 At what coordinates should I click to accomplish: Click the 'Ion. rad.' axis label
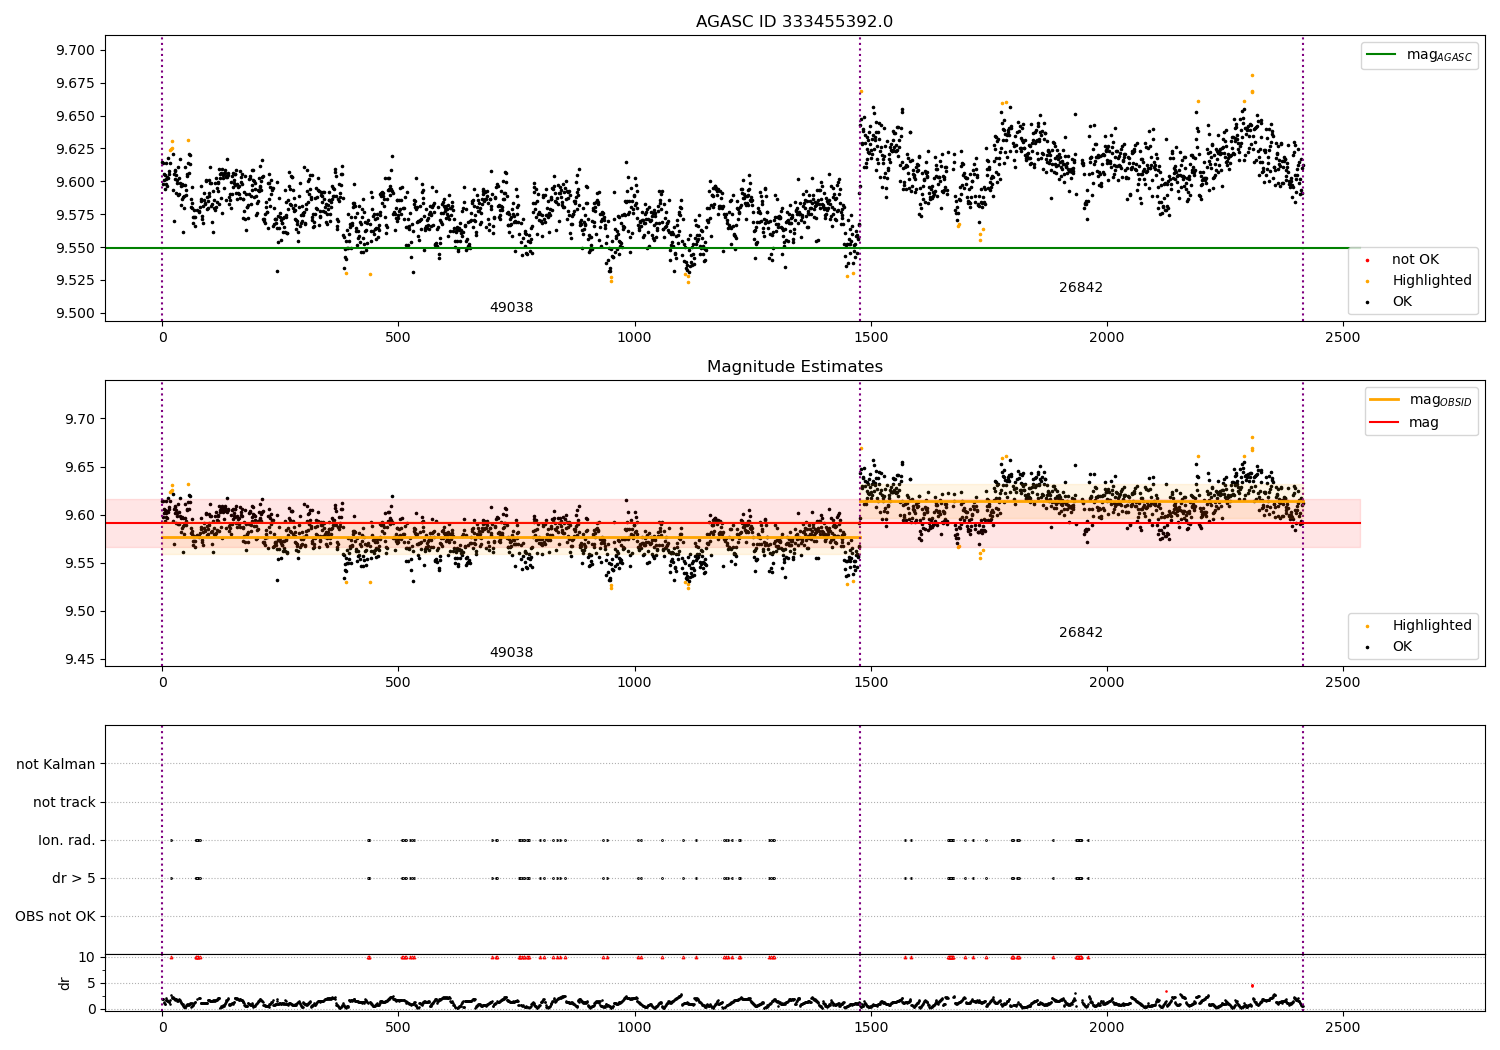pos(67,840)
